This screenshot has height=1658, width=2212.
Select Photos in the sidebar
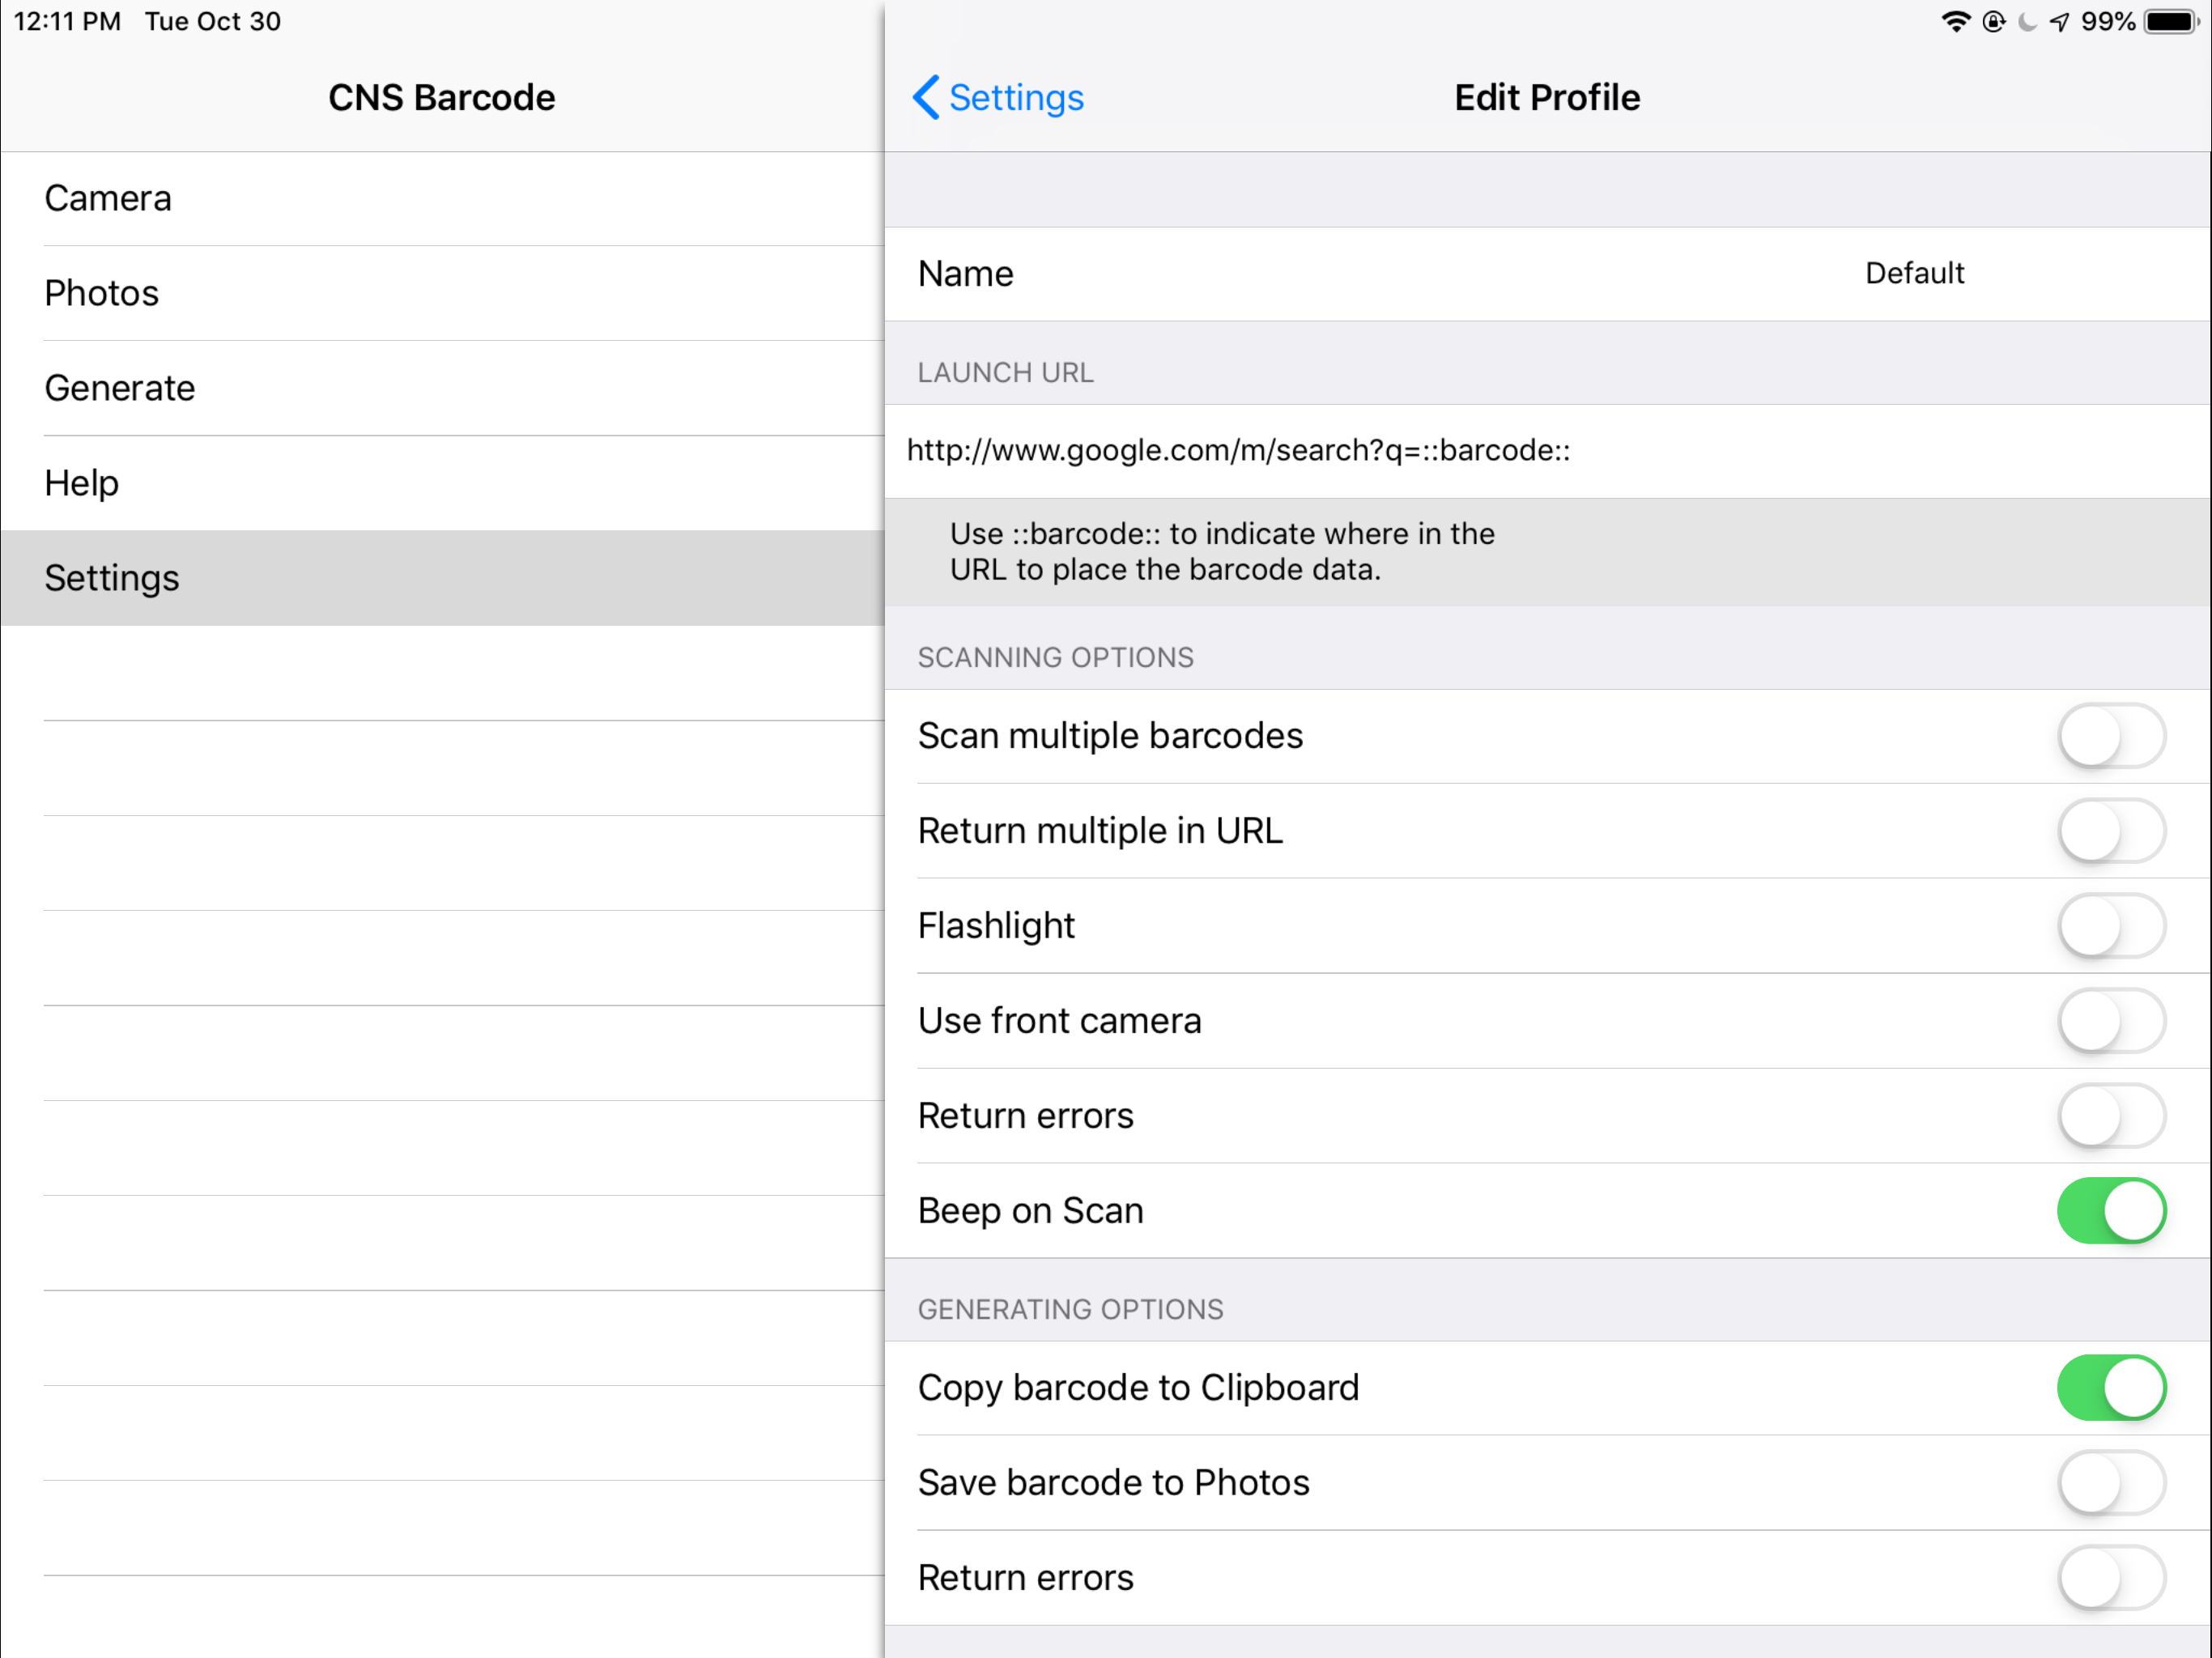pyautogui.click(x=442, y=293)
